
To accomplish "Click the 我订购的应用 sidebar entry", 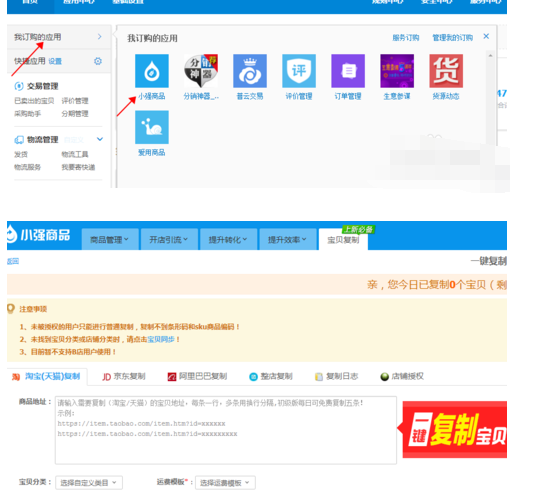I will coord(58,37).
